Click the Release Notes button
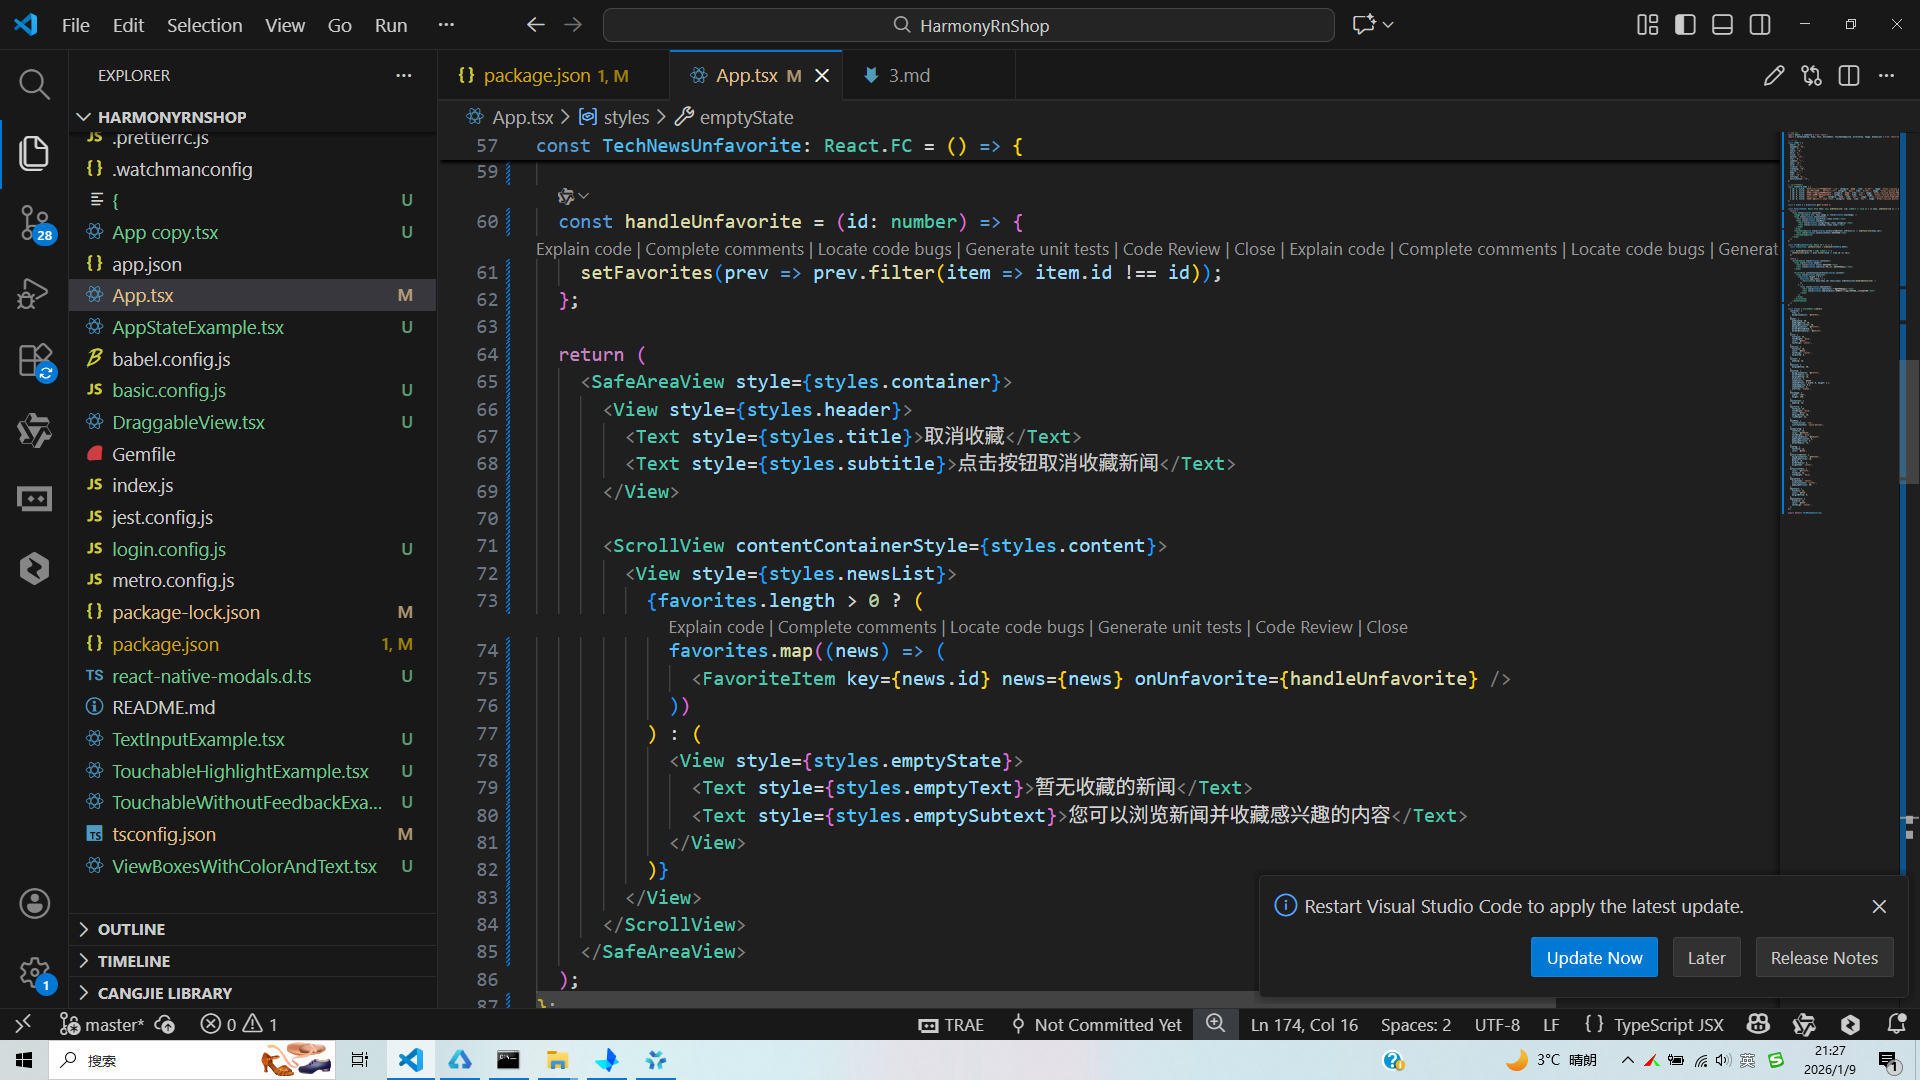Viewport: 1920px width, 1080px height. coord(1823,958)
